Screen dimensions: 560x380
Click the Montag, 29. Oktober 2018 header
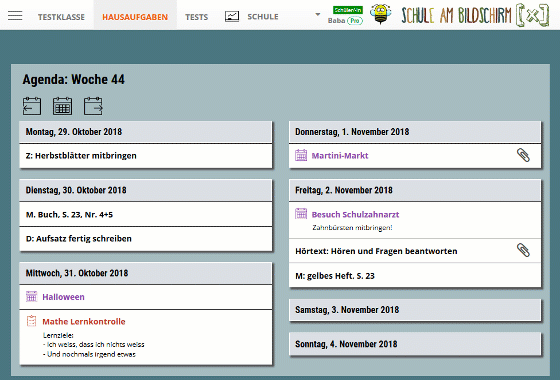pos(146,132)
